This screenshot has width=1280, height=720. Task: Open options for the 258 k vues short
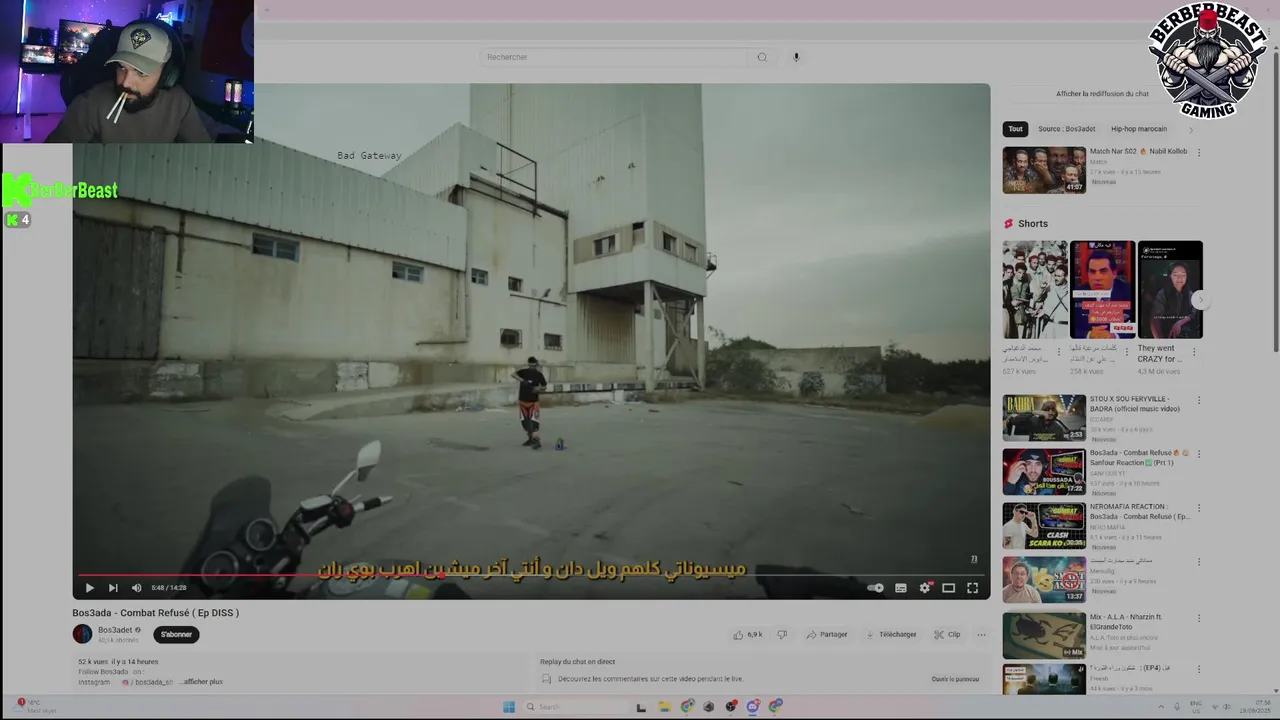[x=1126, y=352]
